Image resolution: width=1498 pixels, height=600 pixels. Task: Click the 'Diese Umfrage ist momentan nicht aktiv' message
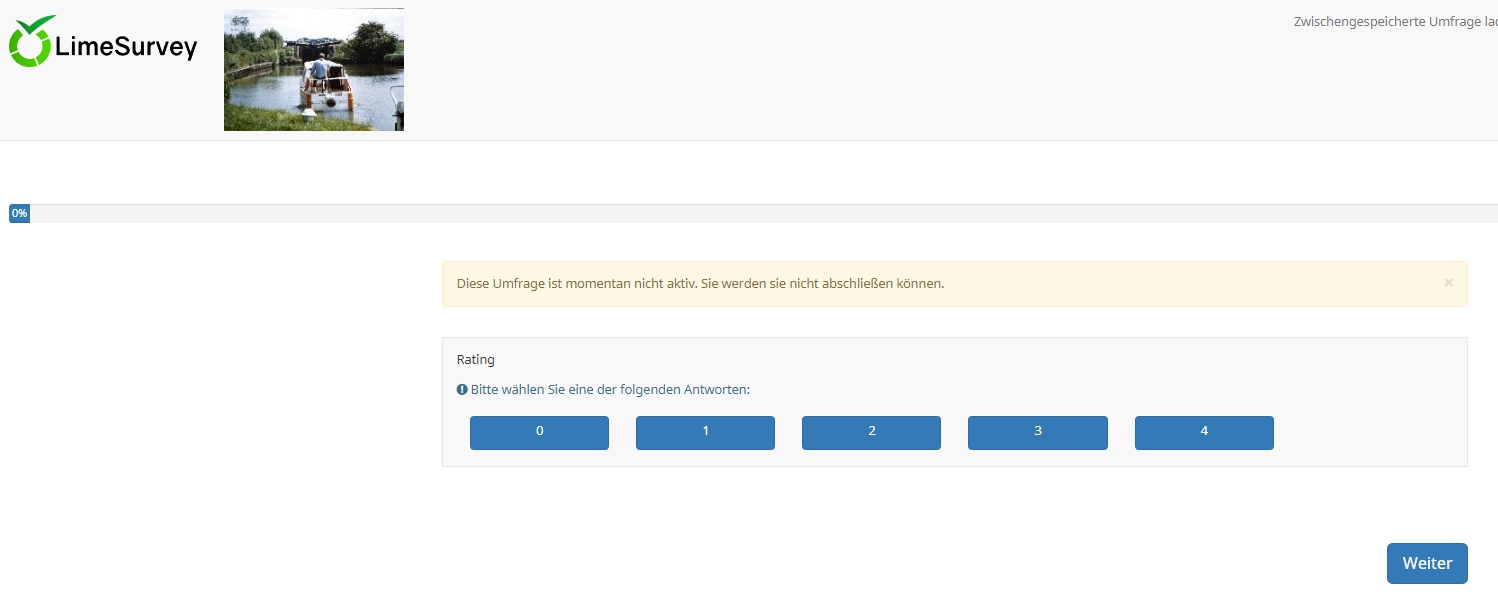tap(700, 284)
